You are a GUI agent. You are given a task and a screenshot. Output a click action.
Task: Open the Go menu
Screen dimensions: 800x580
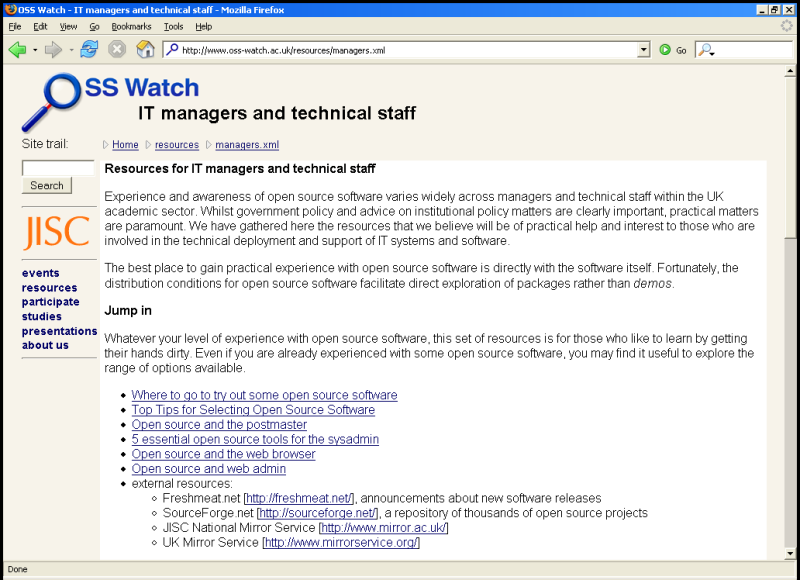(94, 27)
